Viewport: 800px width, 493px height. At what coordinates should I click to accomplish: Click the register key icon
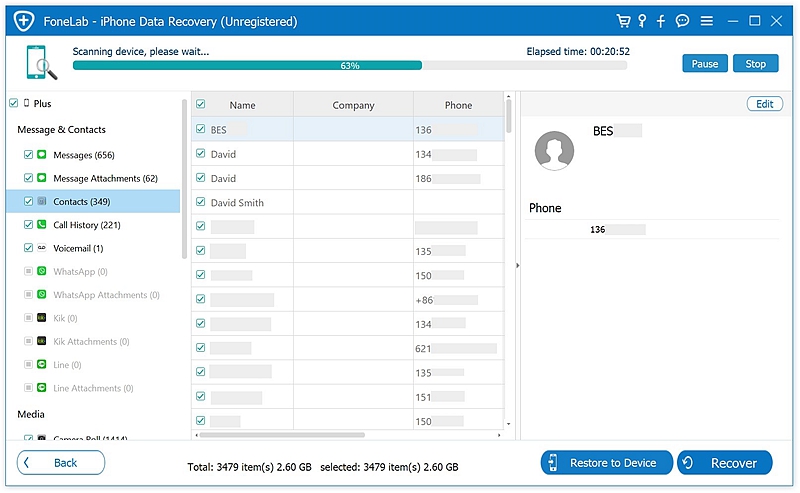[x=642, y=21]
